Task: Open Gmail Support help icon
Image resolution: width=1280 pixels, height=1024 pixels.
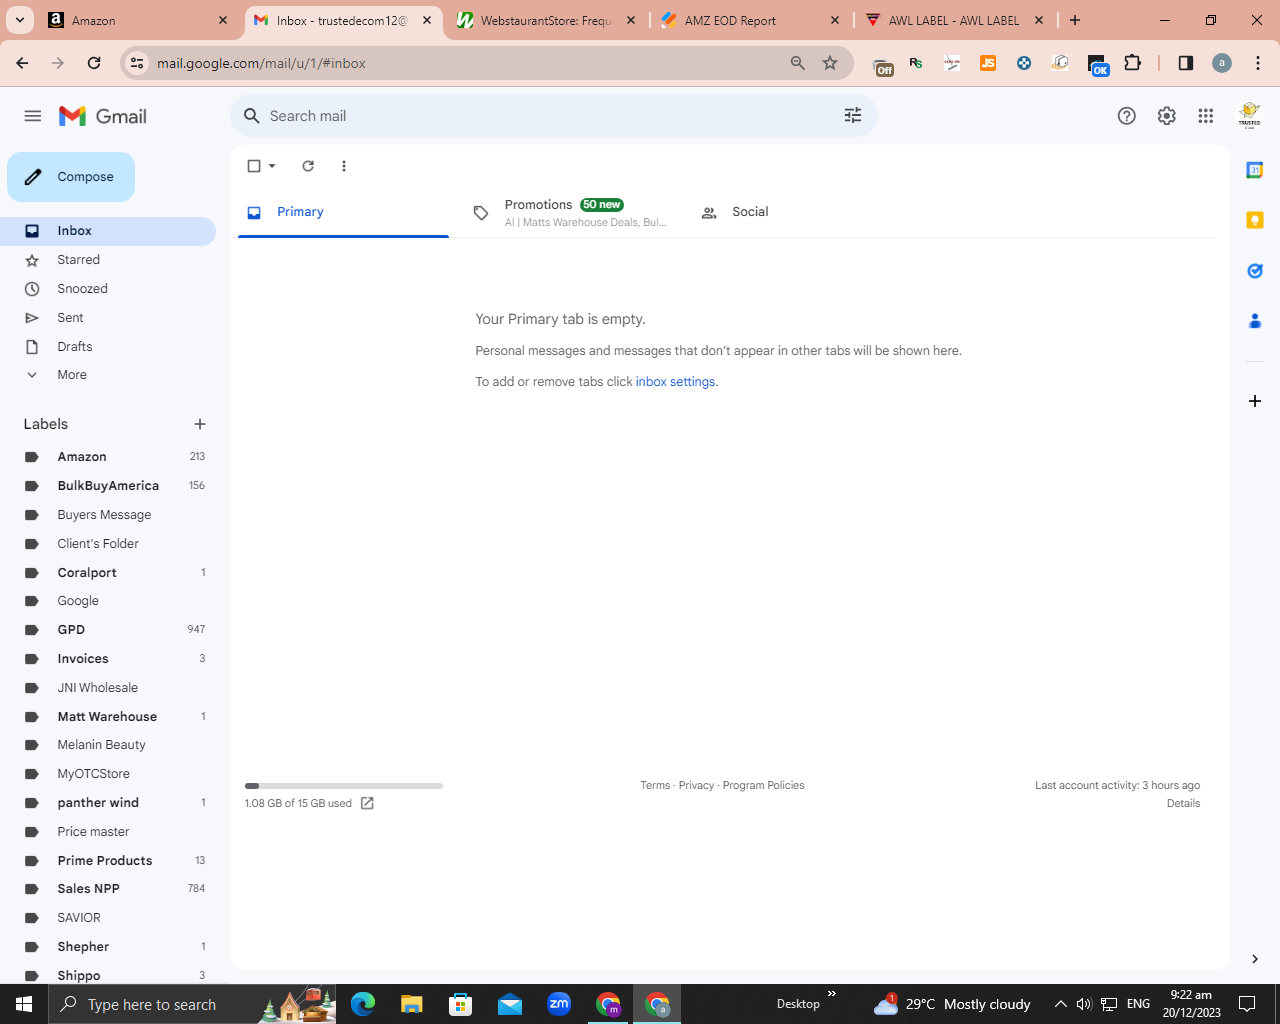Action: coord(1127,116)
